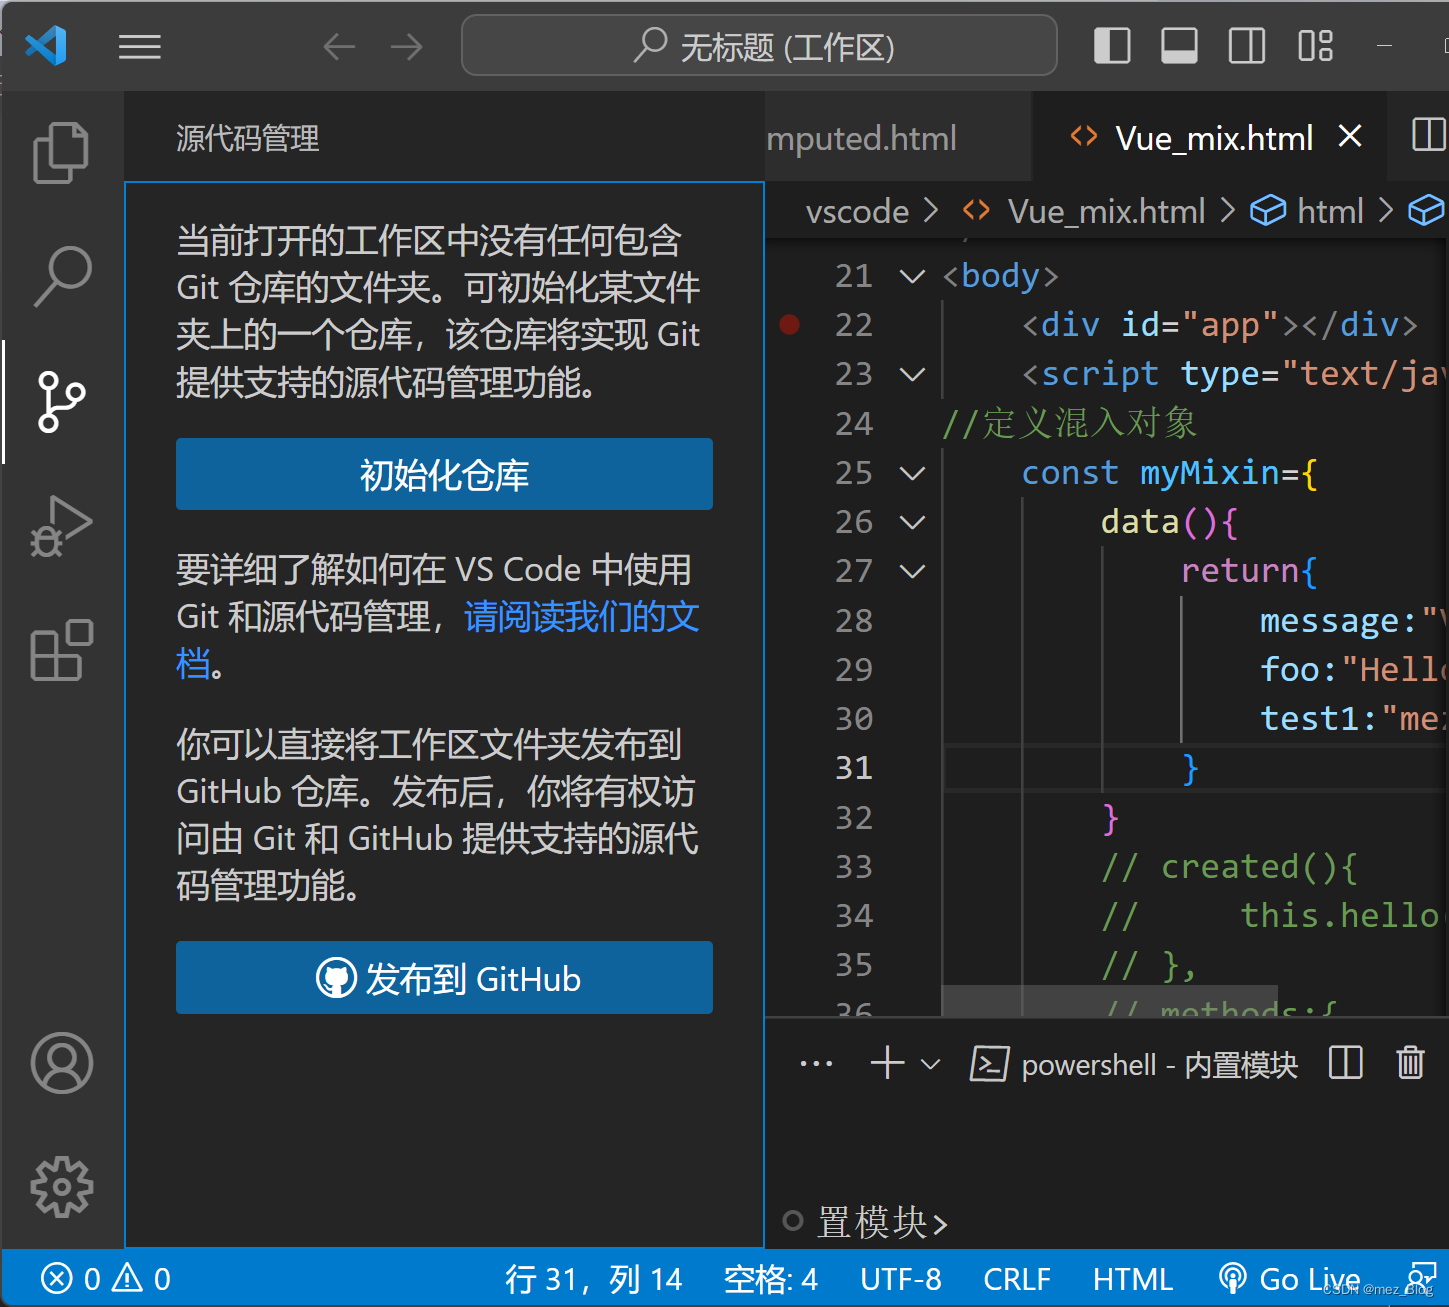Click the Vue_mix.html breadcrumb item
1449x1307 pixels.
1106,211
